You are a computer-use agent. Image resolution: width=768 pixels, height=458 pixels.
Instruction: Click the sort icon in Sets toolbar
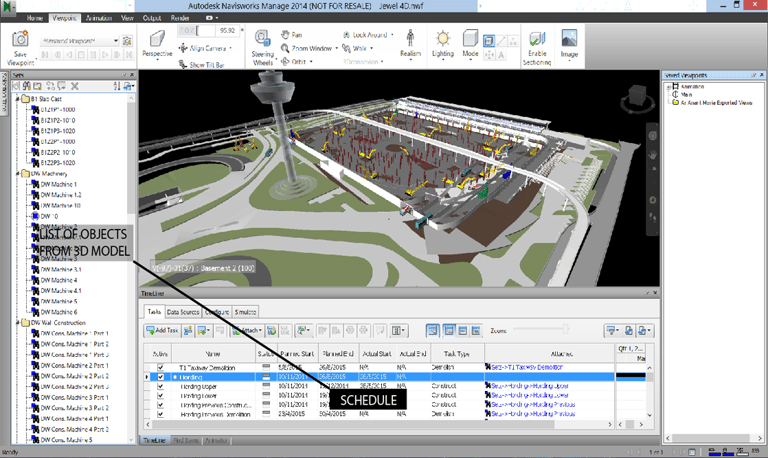[x=117, y=86]
